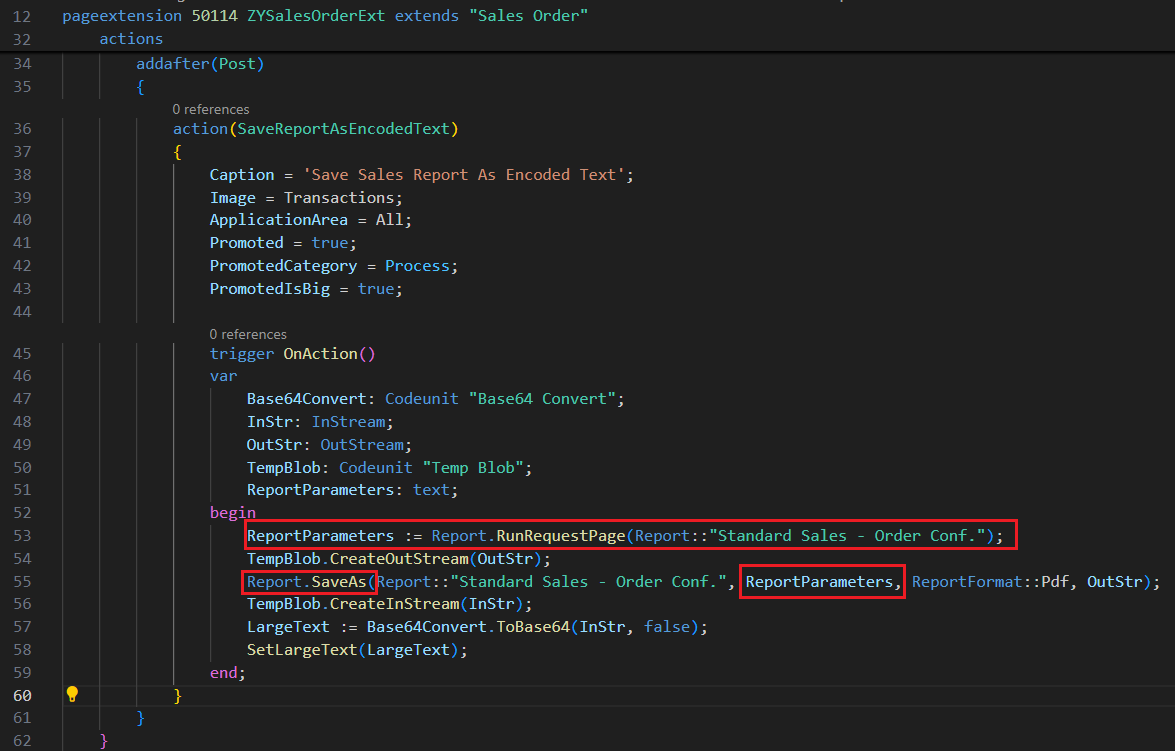1175x751 pixels.
Task: Click the highlighted Report.SaveAs call
Action: [307, 581]
